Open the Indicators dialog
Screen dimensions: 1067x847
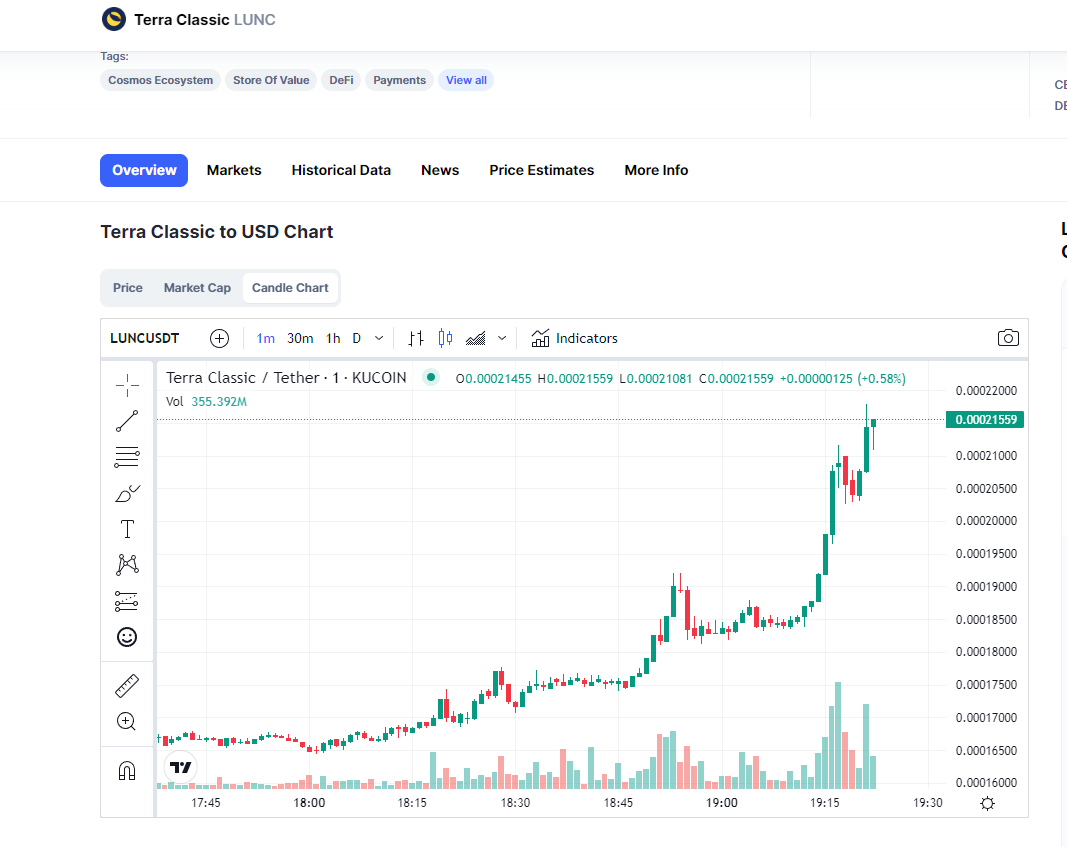coord(574,338)
